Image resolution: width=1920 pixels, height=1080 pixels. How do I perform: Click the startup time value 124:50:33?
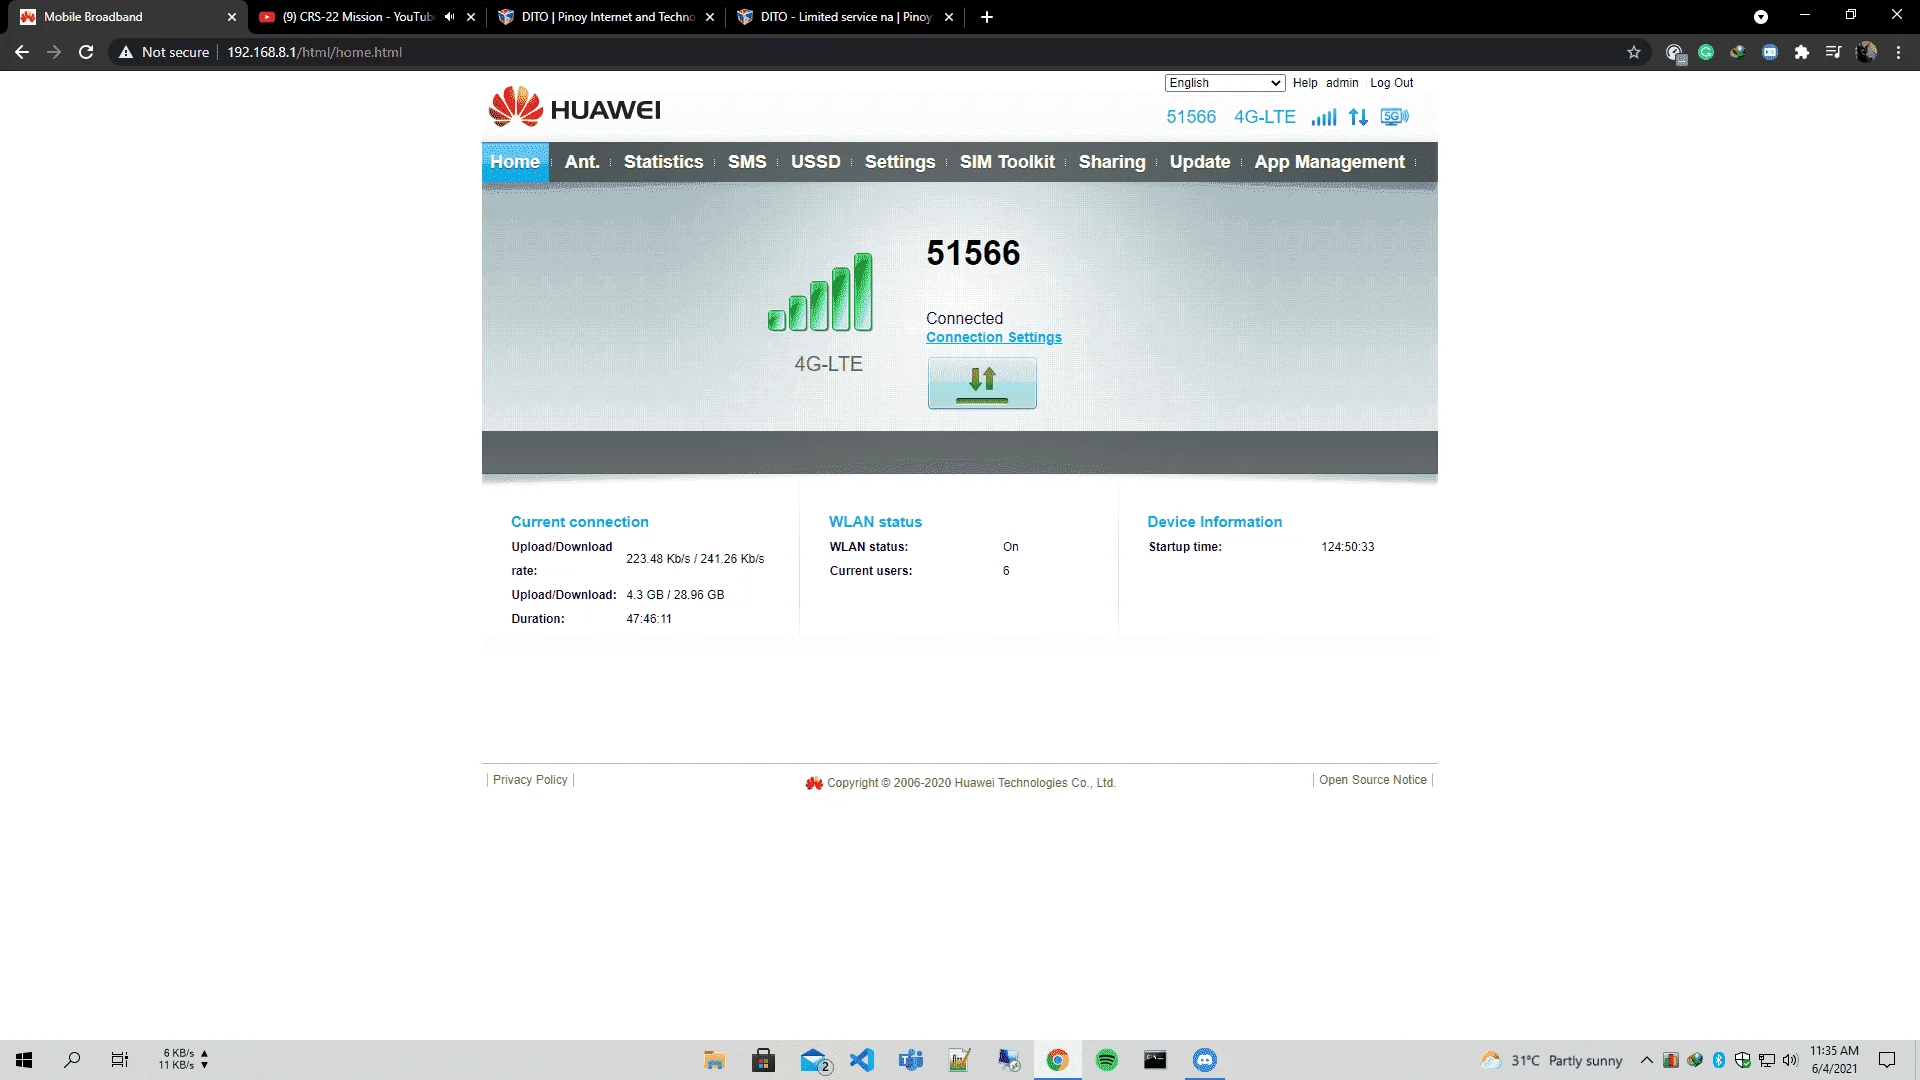coord(1348,547)
